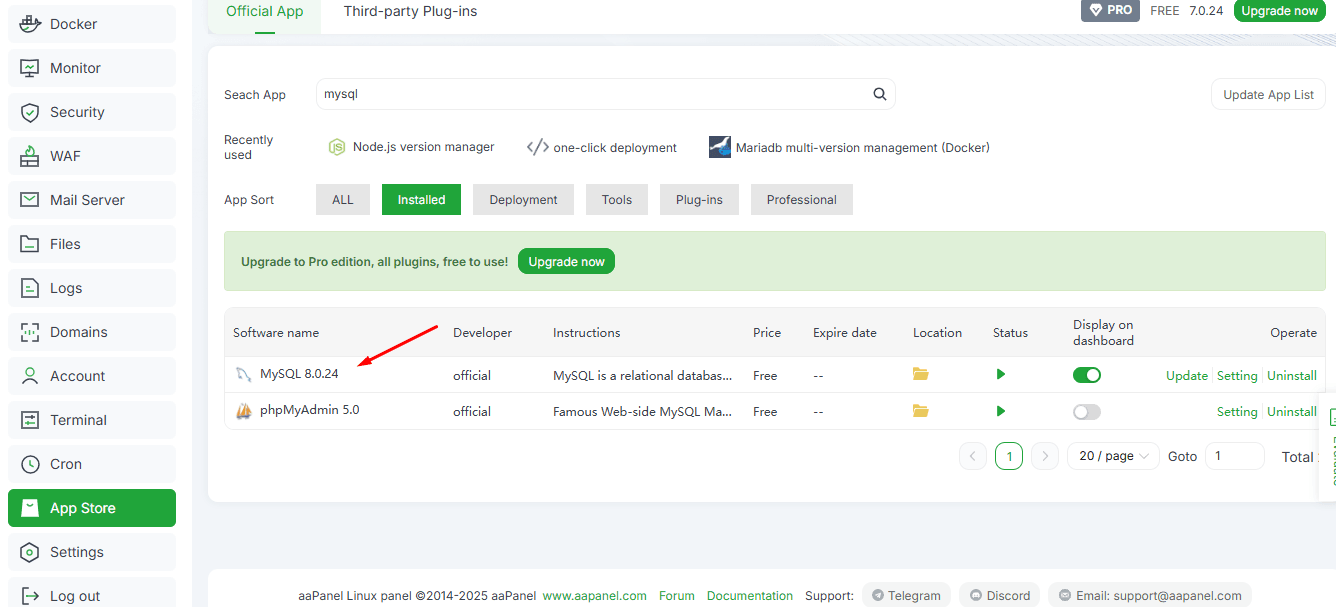1336x607 pixels.
Task: Filter apps by Deployment category
Action: [523, 200]
